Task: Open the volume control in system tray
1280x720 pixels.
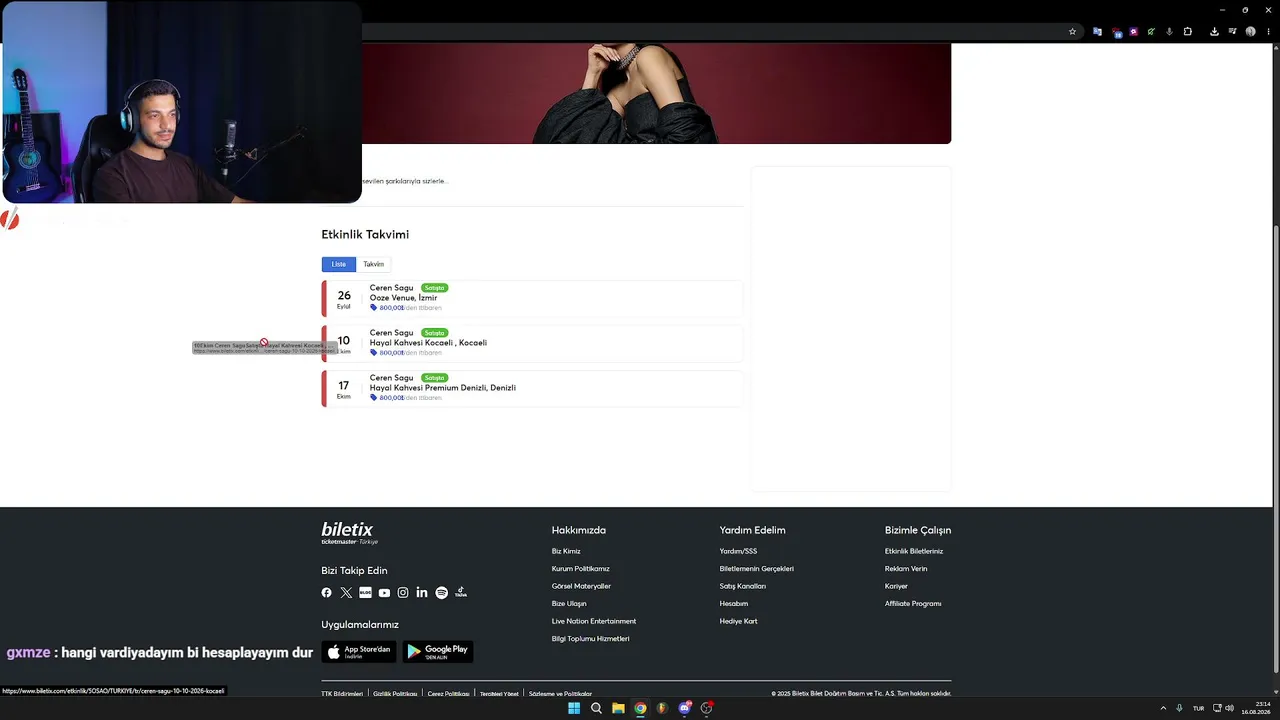Action: (1230, 708)
